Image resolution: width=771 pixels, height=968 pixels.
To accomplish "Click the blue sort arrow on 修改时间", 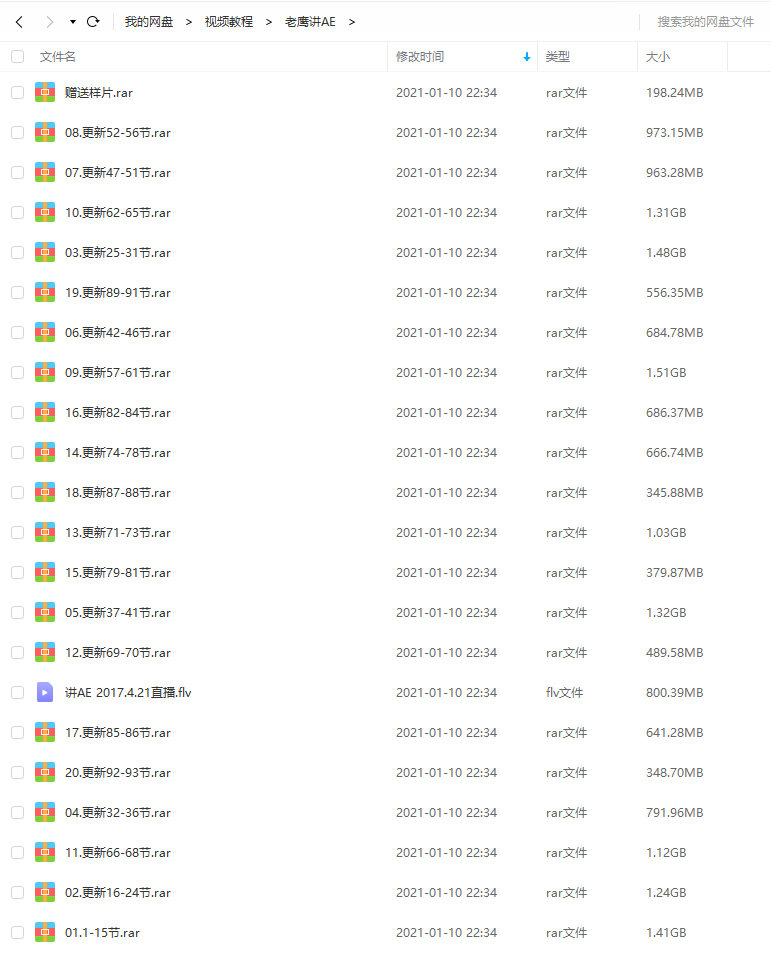I will pyautogui.click(x=527, y=57).
